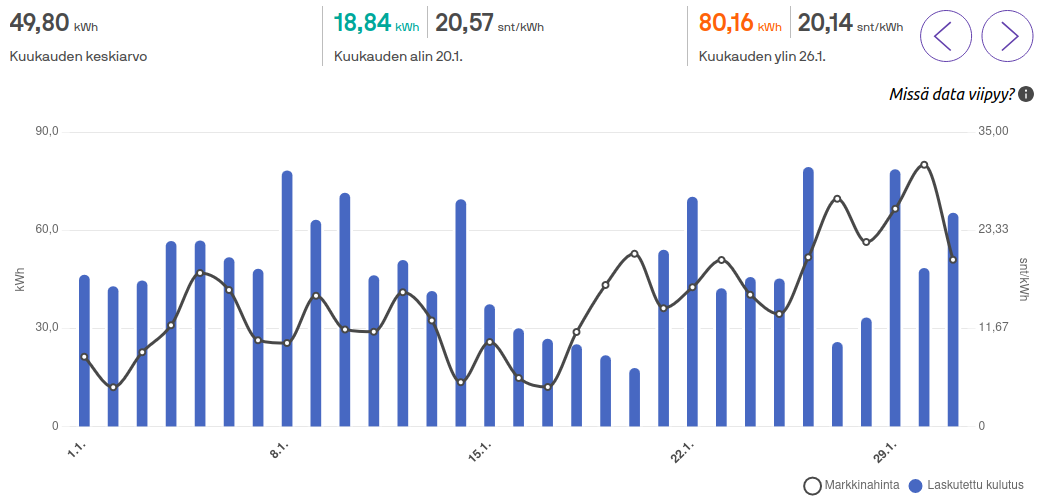This screenshot has width=1050, height=503.
Task: Go to the next month with right arrow
Action: [x=1007, y=35]
